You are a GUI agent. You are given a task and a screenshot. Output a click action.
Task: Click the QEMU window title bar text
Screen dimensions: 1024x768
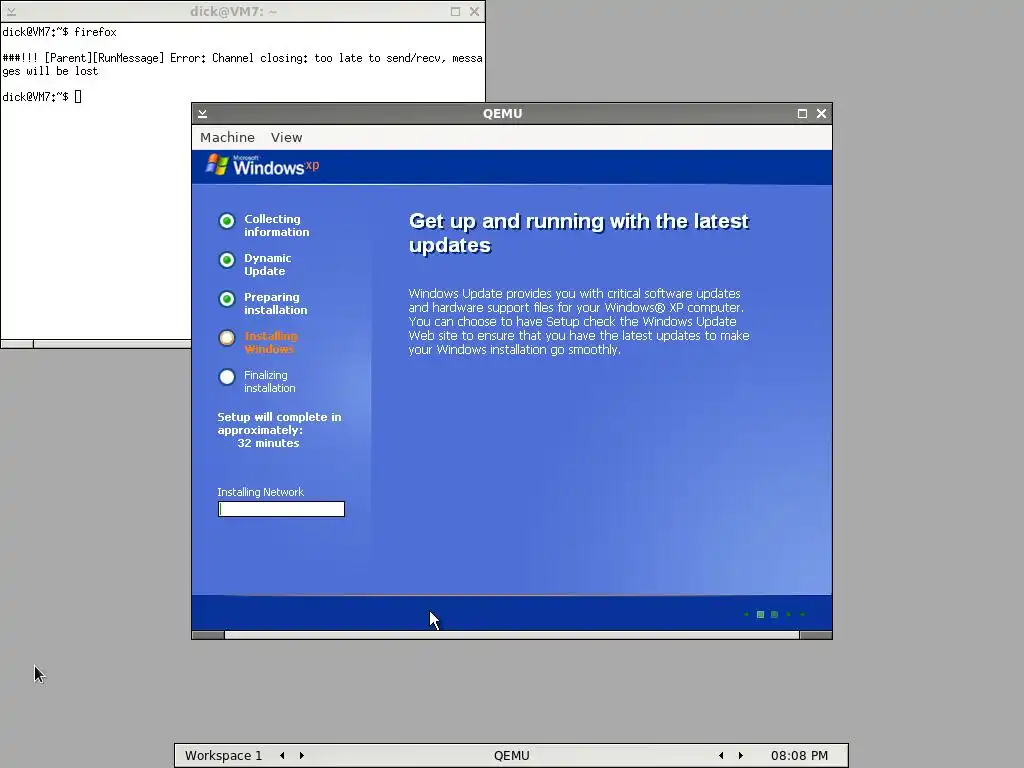[502, 114]
